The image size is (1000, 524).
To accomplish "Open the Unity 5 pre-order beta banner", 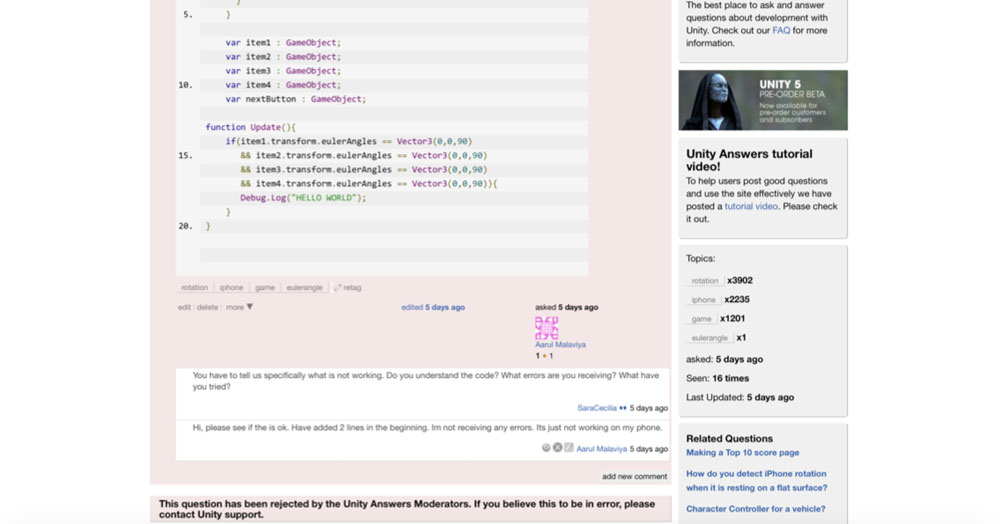I will pos(762,100).
